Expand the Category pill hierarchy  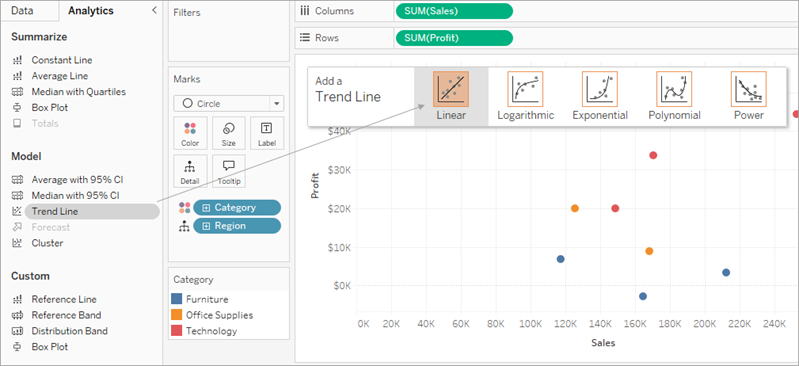coord(206,207)
